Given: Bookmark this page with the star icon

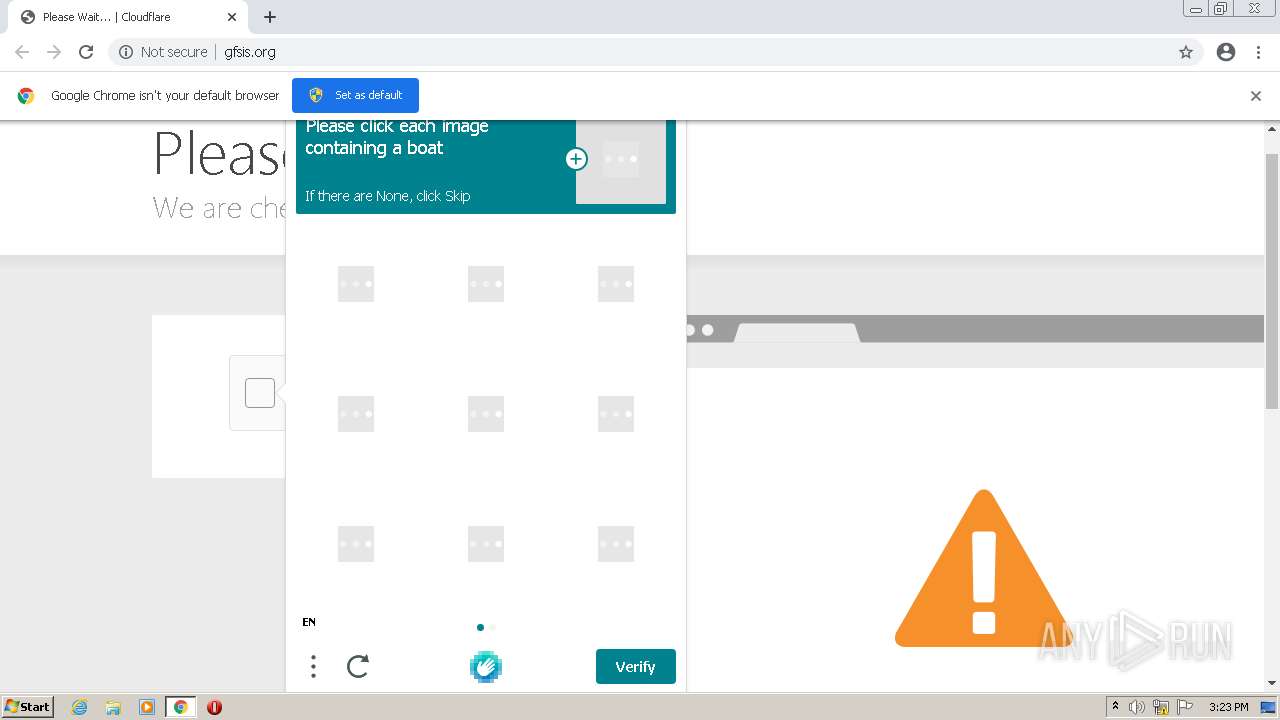Looking at the screenshot, I should 1186,52.
